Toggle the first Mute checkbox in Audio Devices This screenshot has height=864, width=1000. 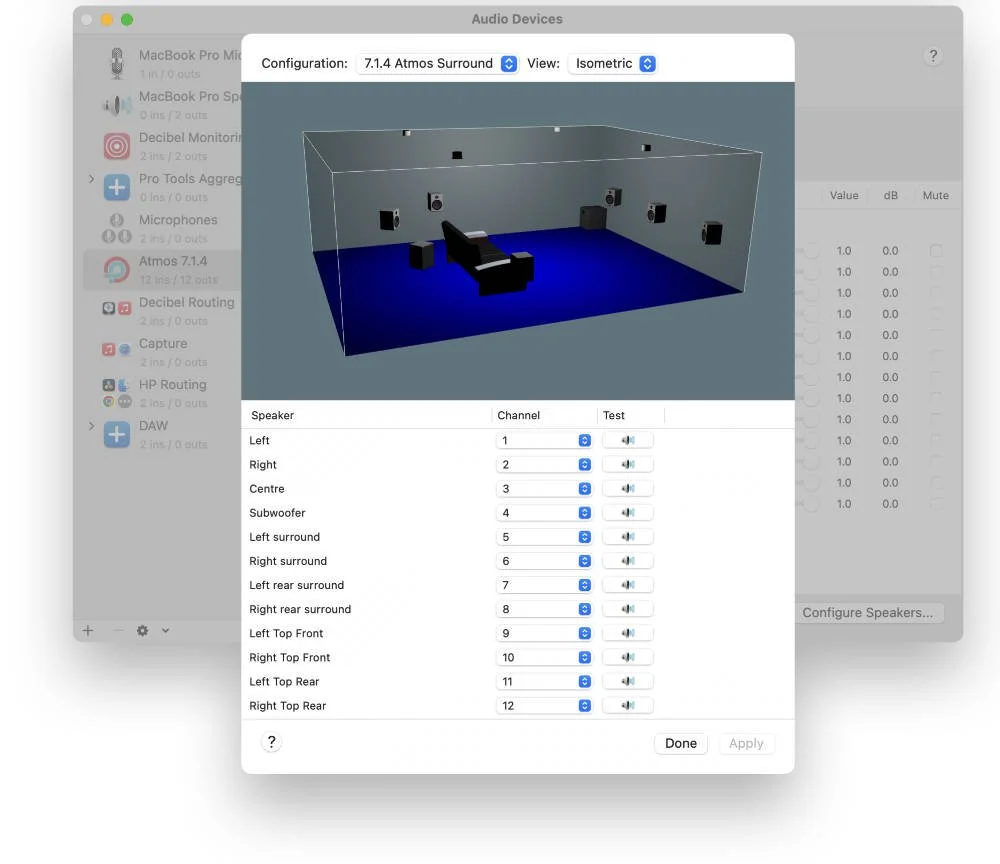point(936,251)
